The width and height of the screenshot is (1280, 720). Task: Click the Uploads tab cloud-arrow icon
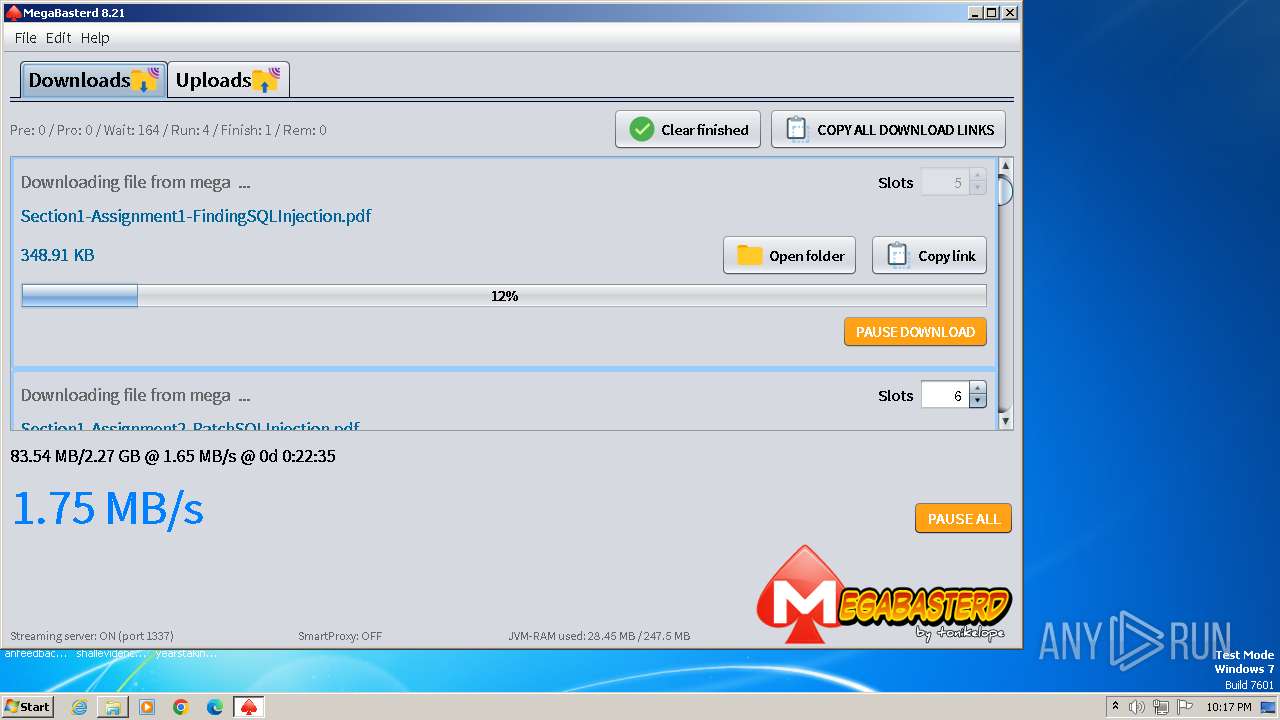coord(266,80)
